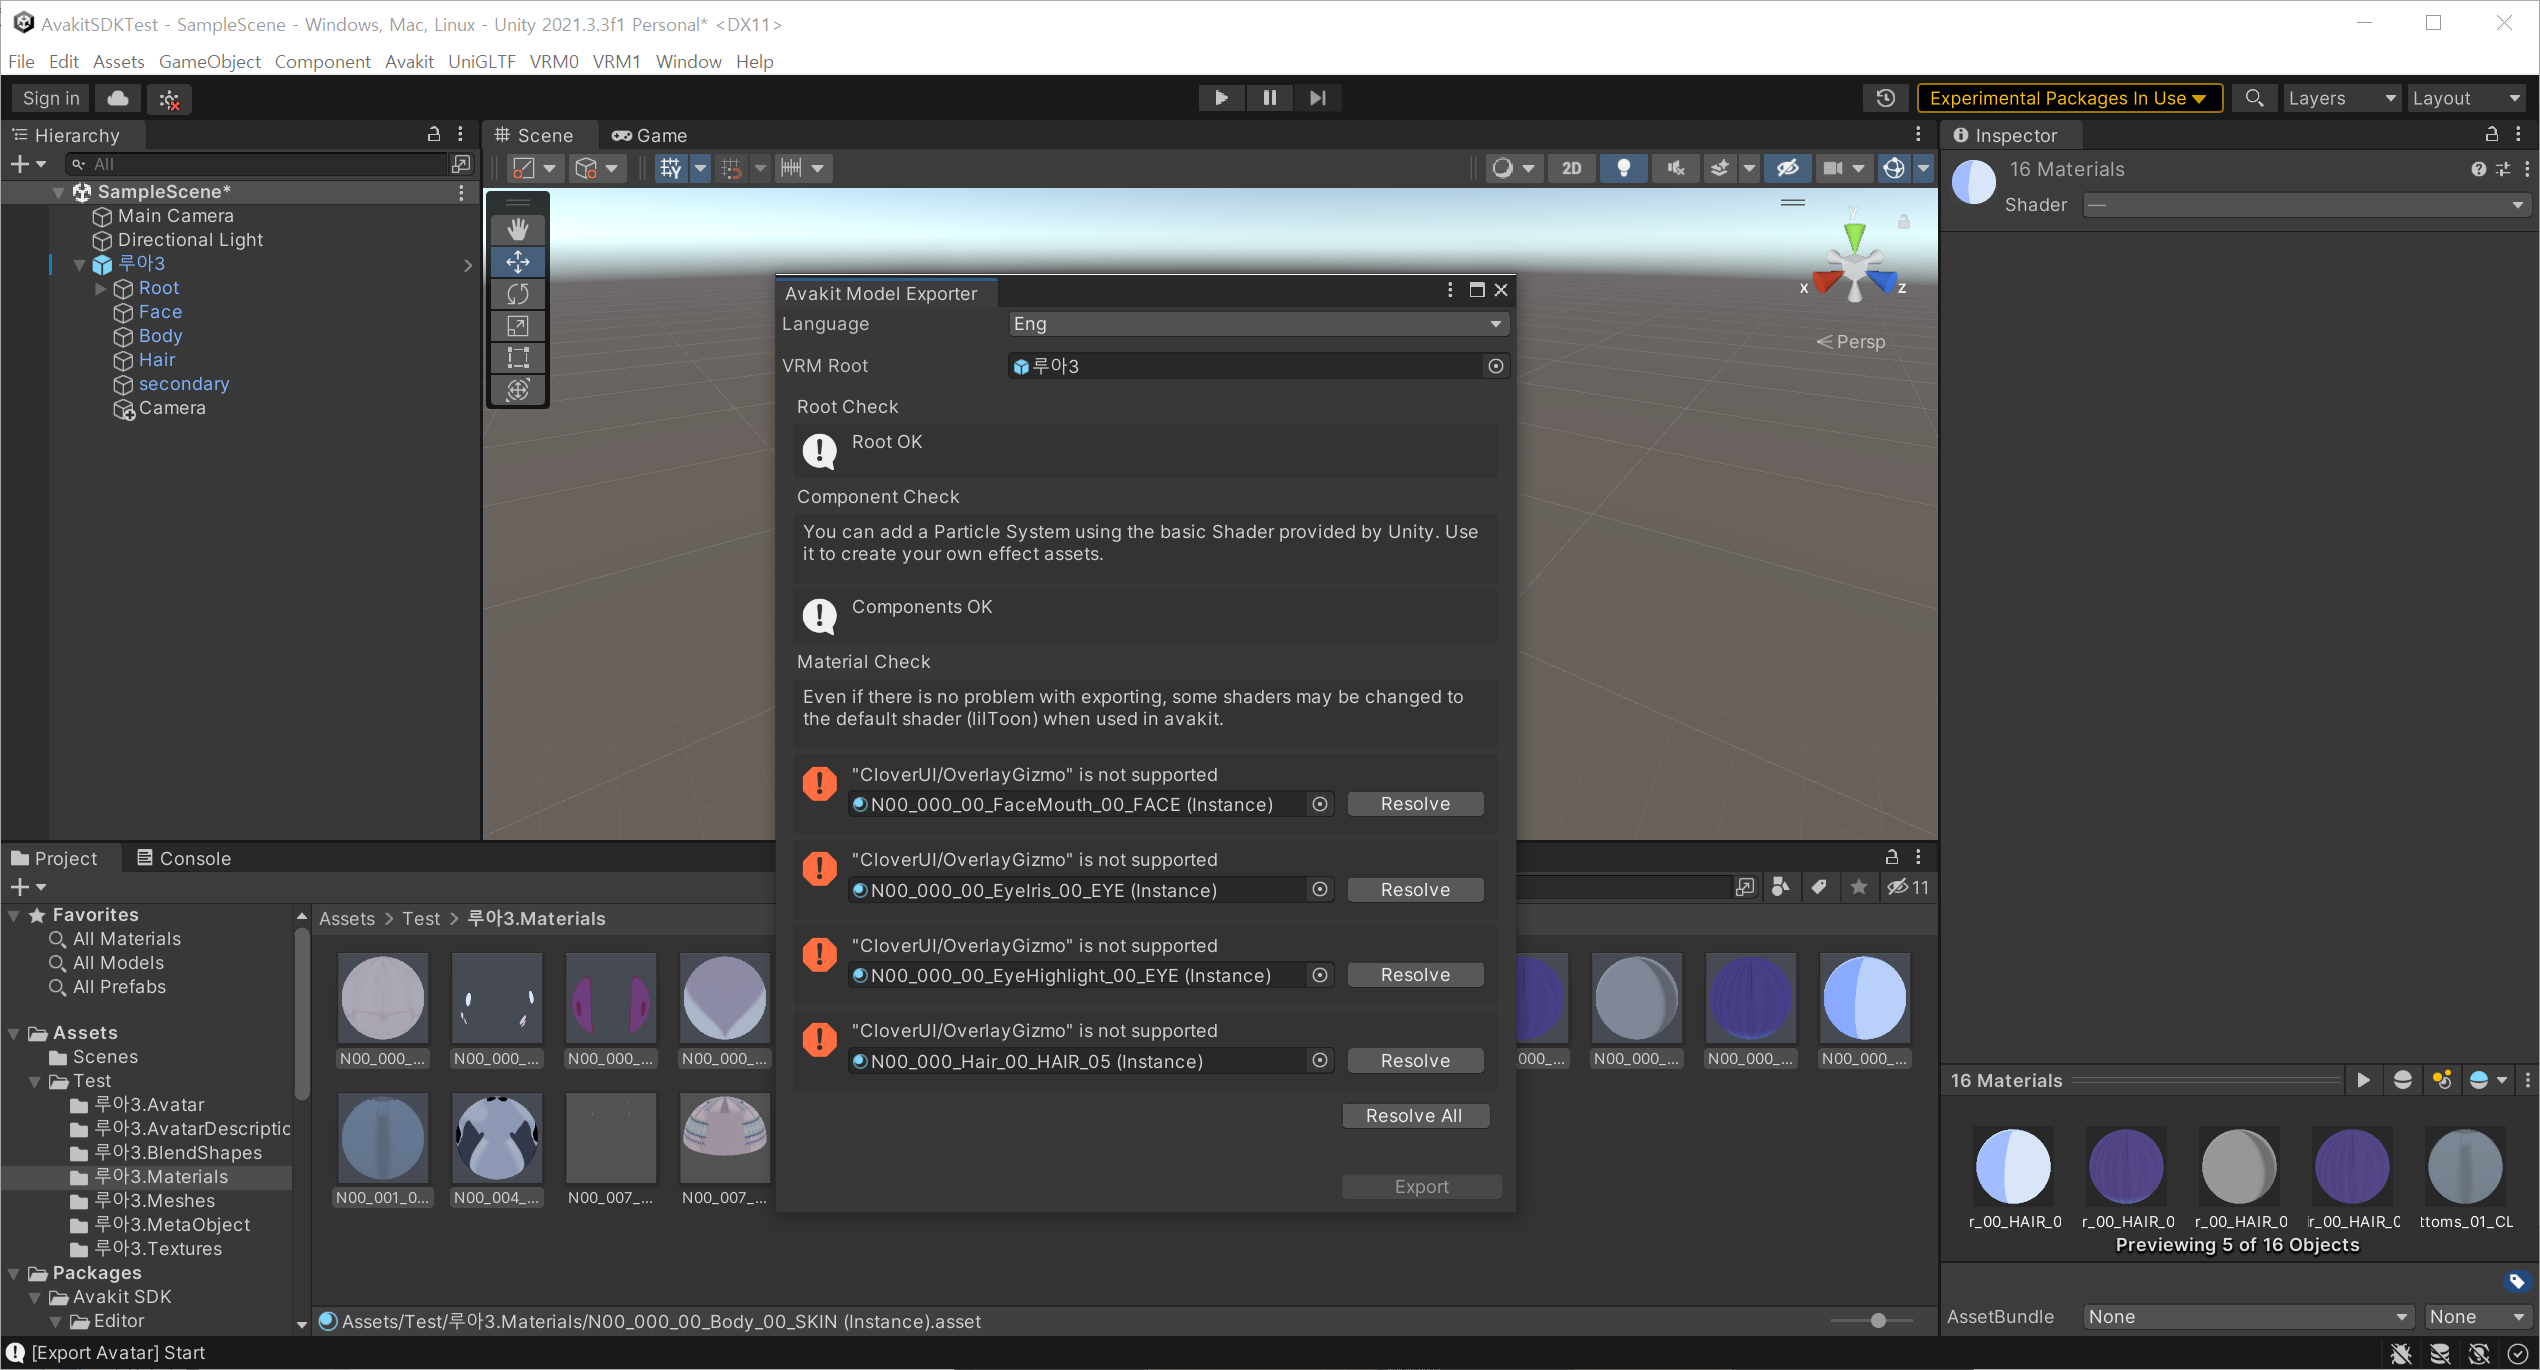The width and height of the screenshot is (2540, 1370).
Task: Open the UniGLTF menu
Action: pos(482,61)
